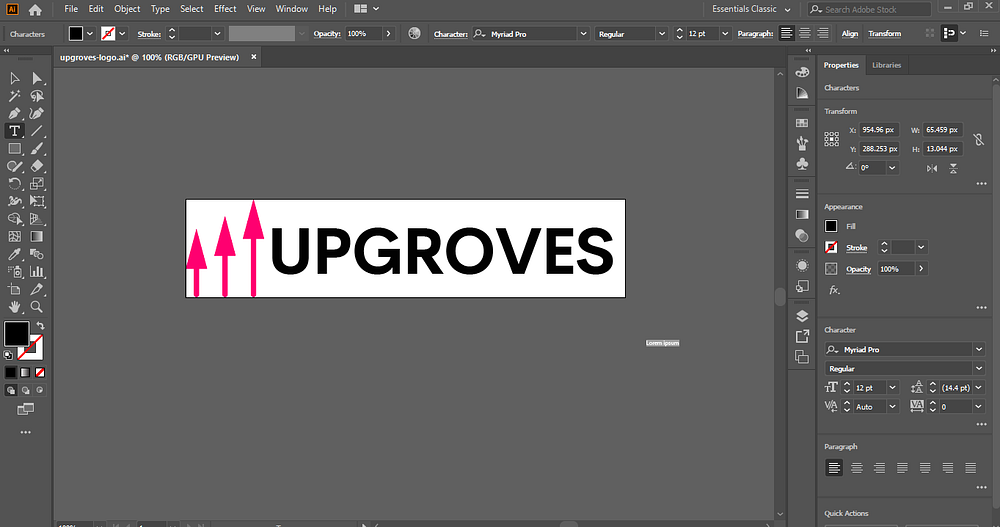Pick the Shaper tool
Screen dimensions: 1000x527
click(x=14, y=166)
